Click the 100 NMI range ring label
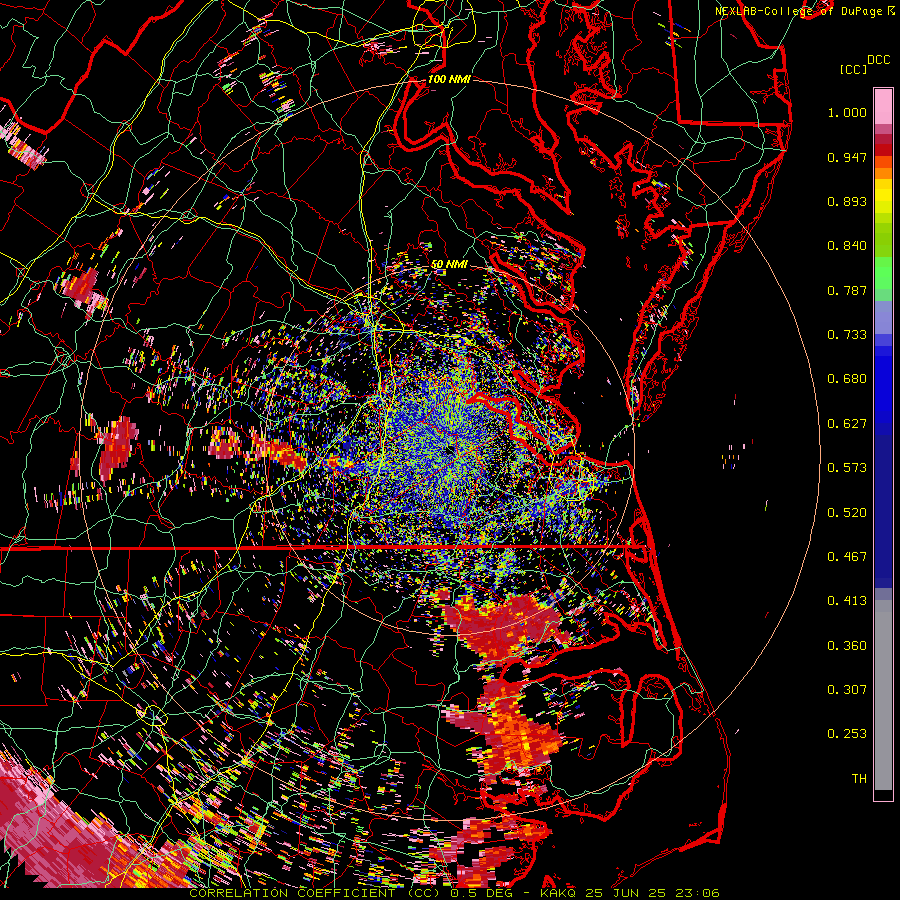The height and width of the screenshot is (900, 900). pyautogui.click(x=449, y=79)
